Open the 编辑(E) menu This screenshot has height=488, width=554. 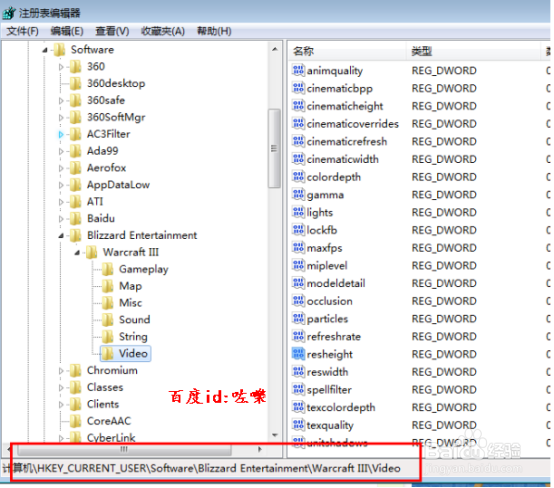[x=67, y=31]
